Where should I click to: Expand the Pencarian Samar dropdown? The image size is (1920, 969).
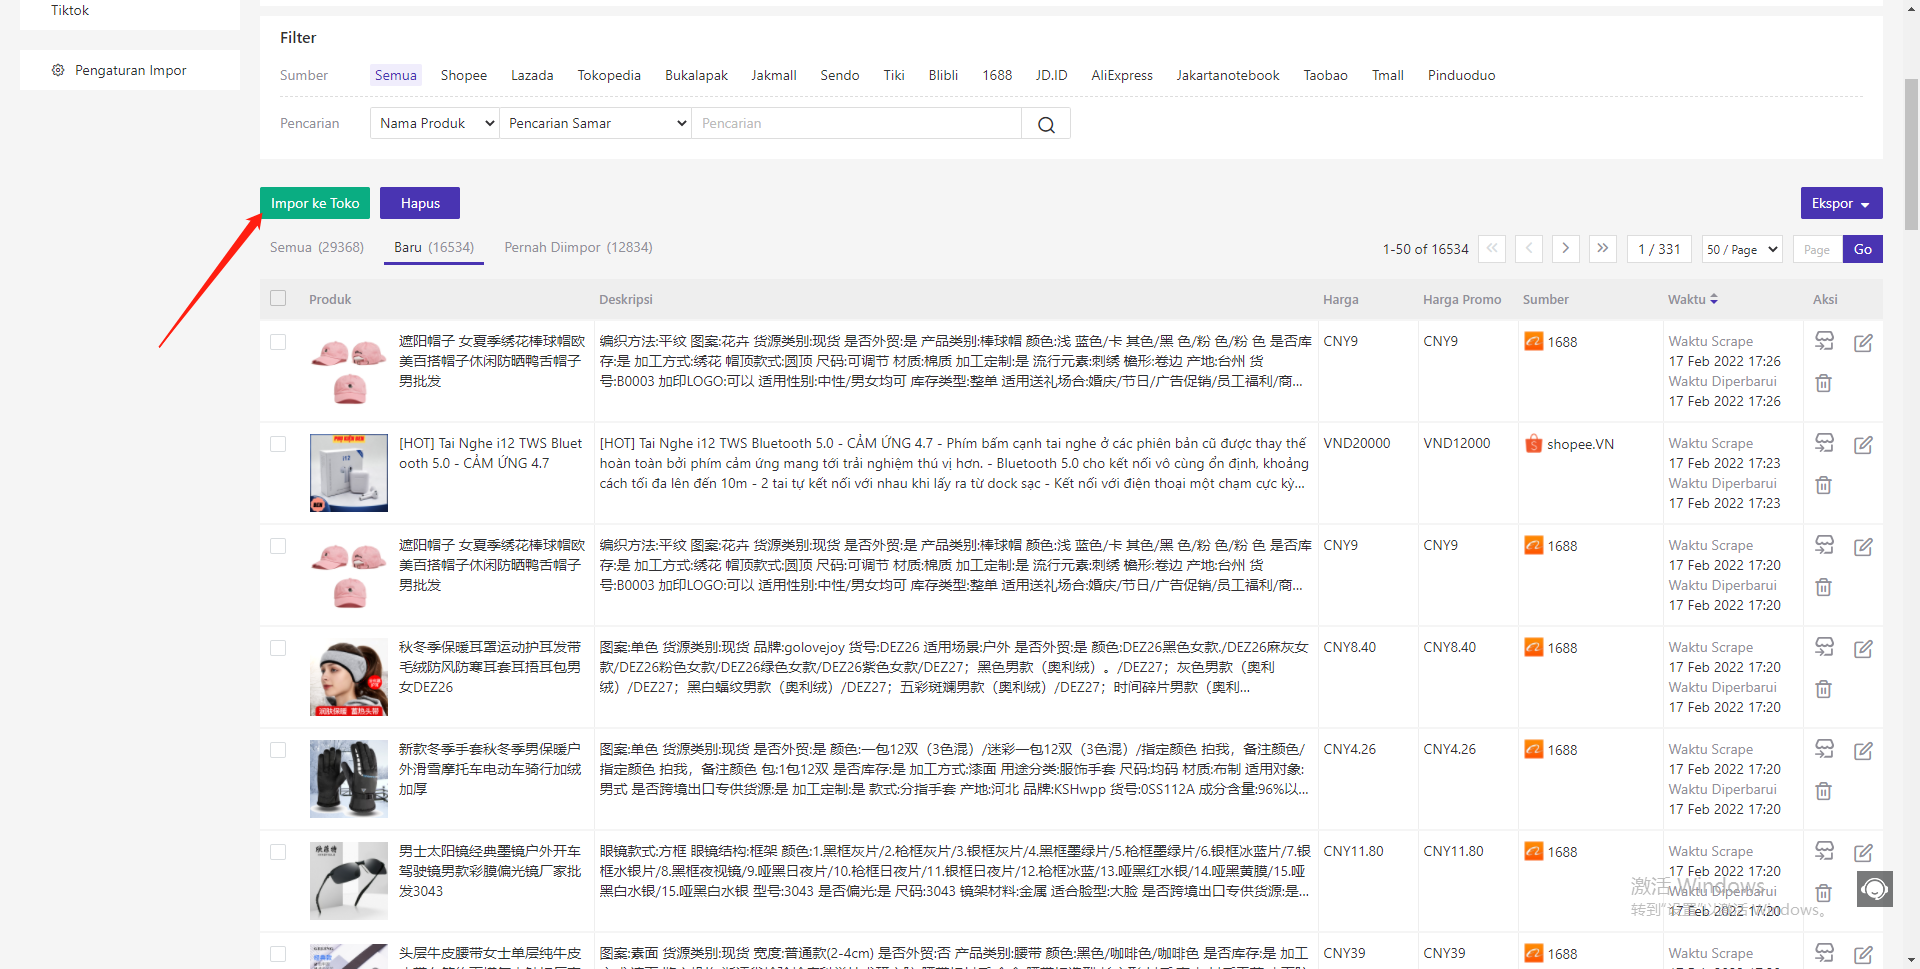(x=596, y=123)
